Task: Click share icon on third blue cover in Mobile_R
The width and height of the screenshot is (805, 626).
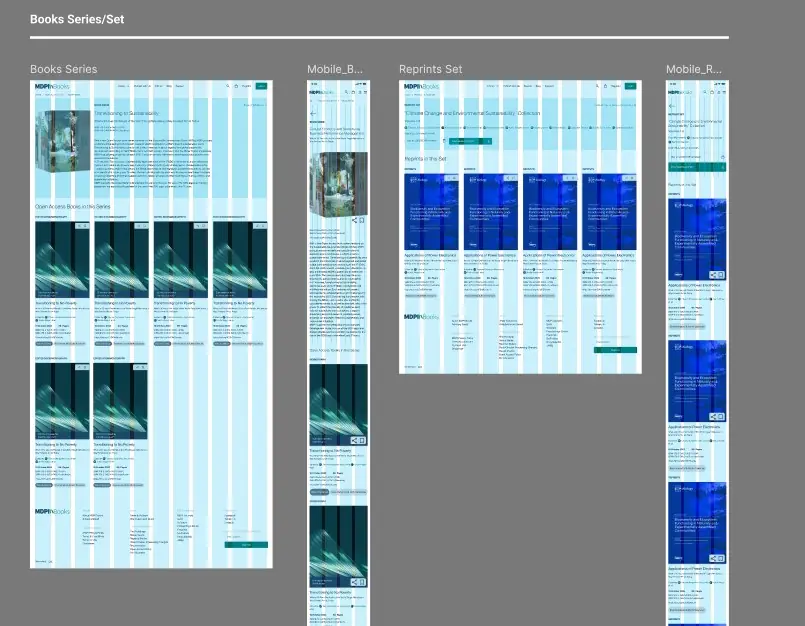Action: tap(714, 559)
